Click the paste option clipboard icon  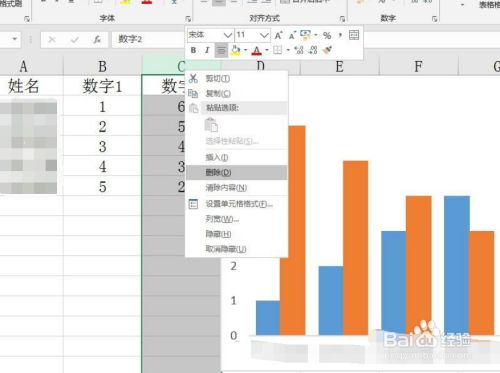(211, 125)
